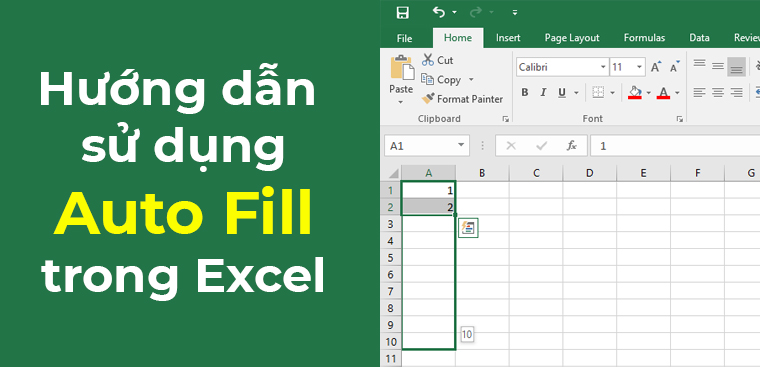Switch to the Insert tab
The height and width of the screenshot is (367, 760).
508,38
